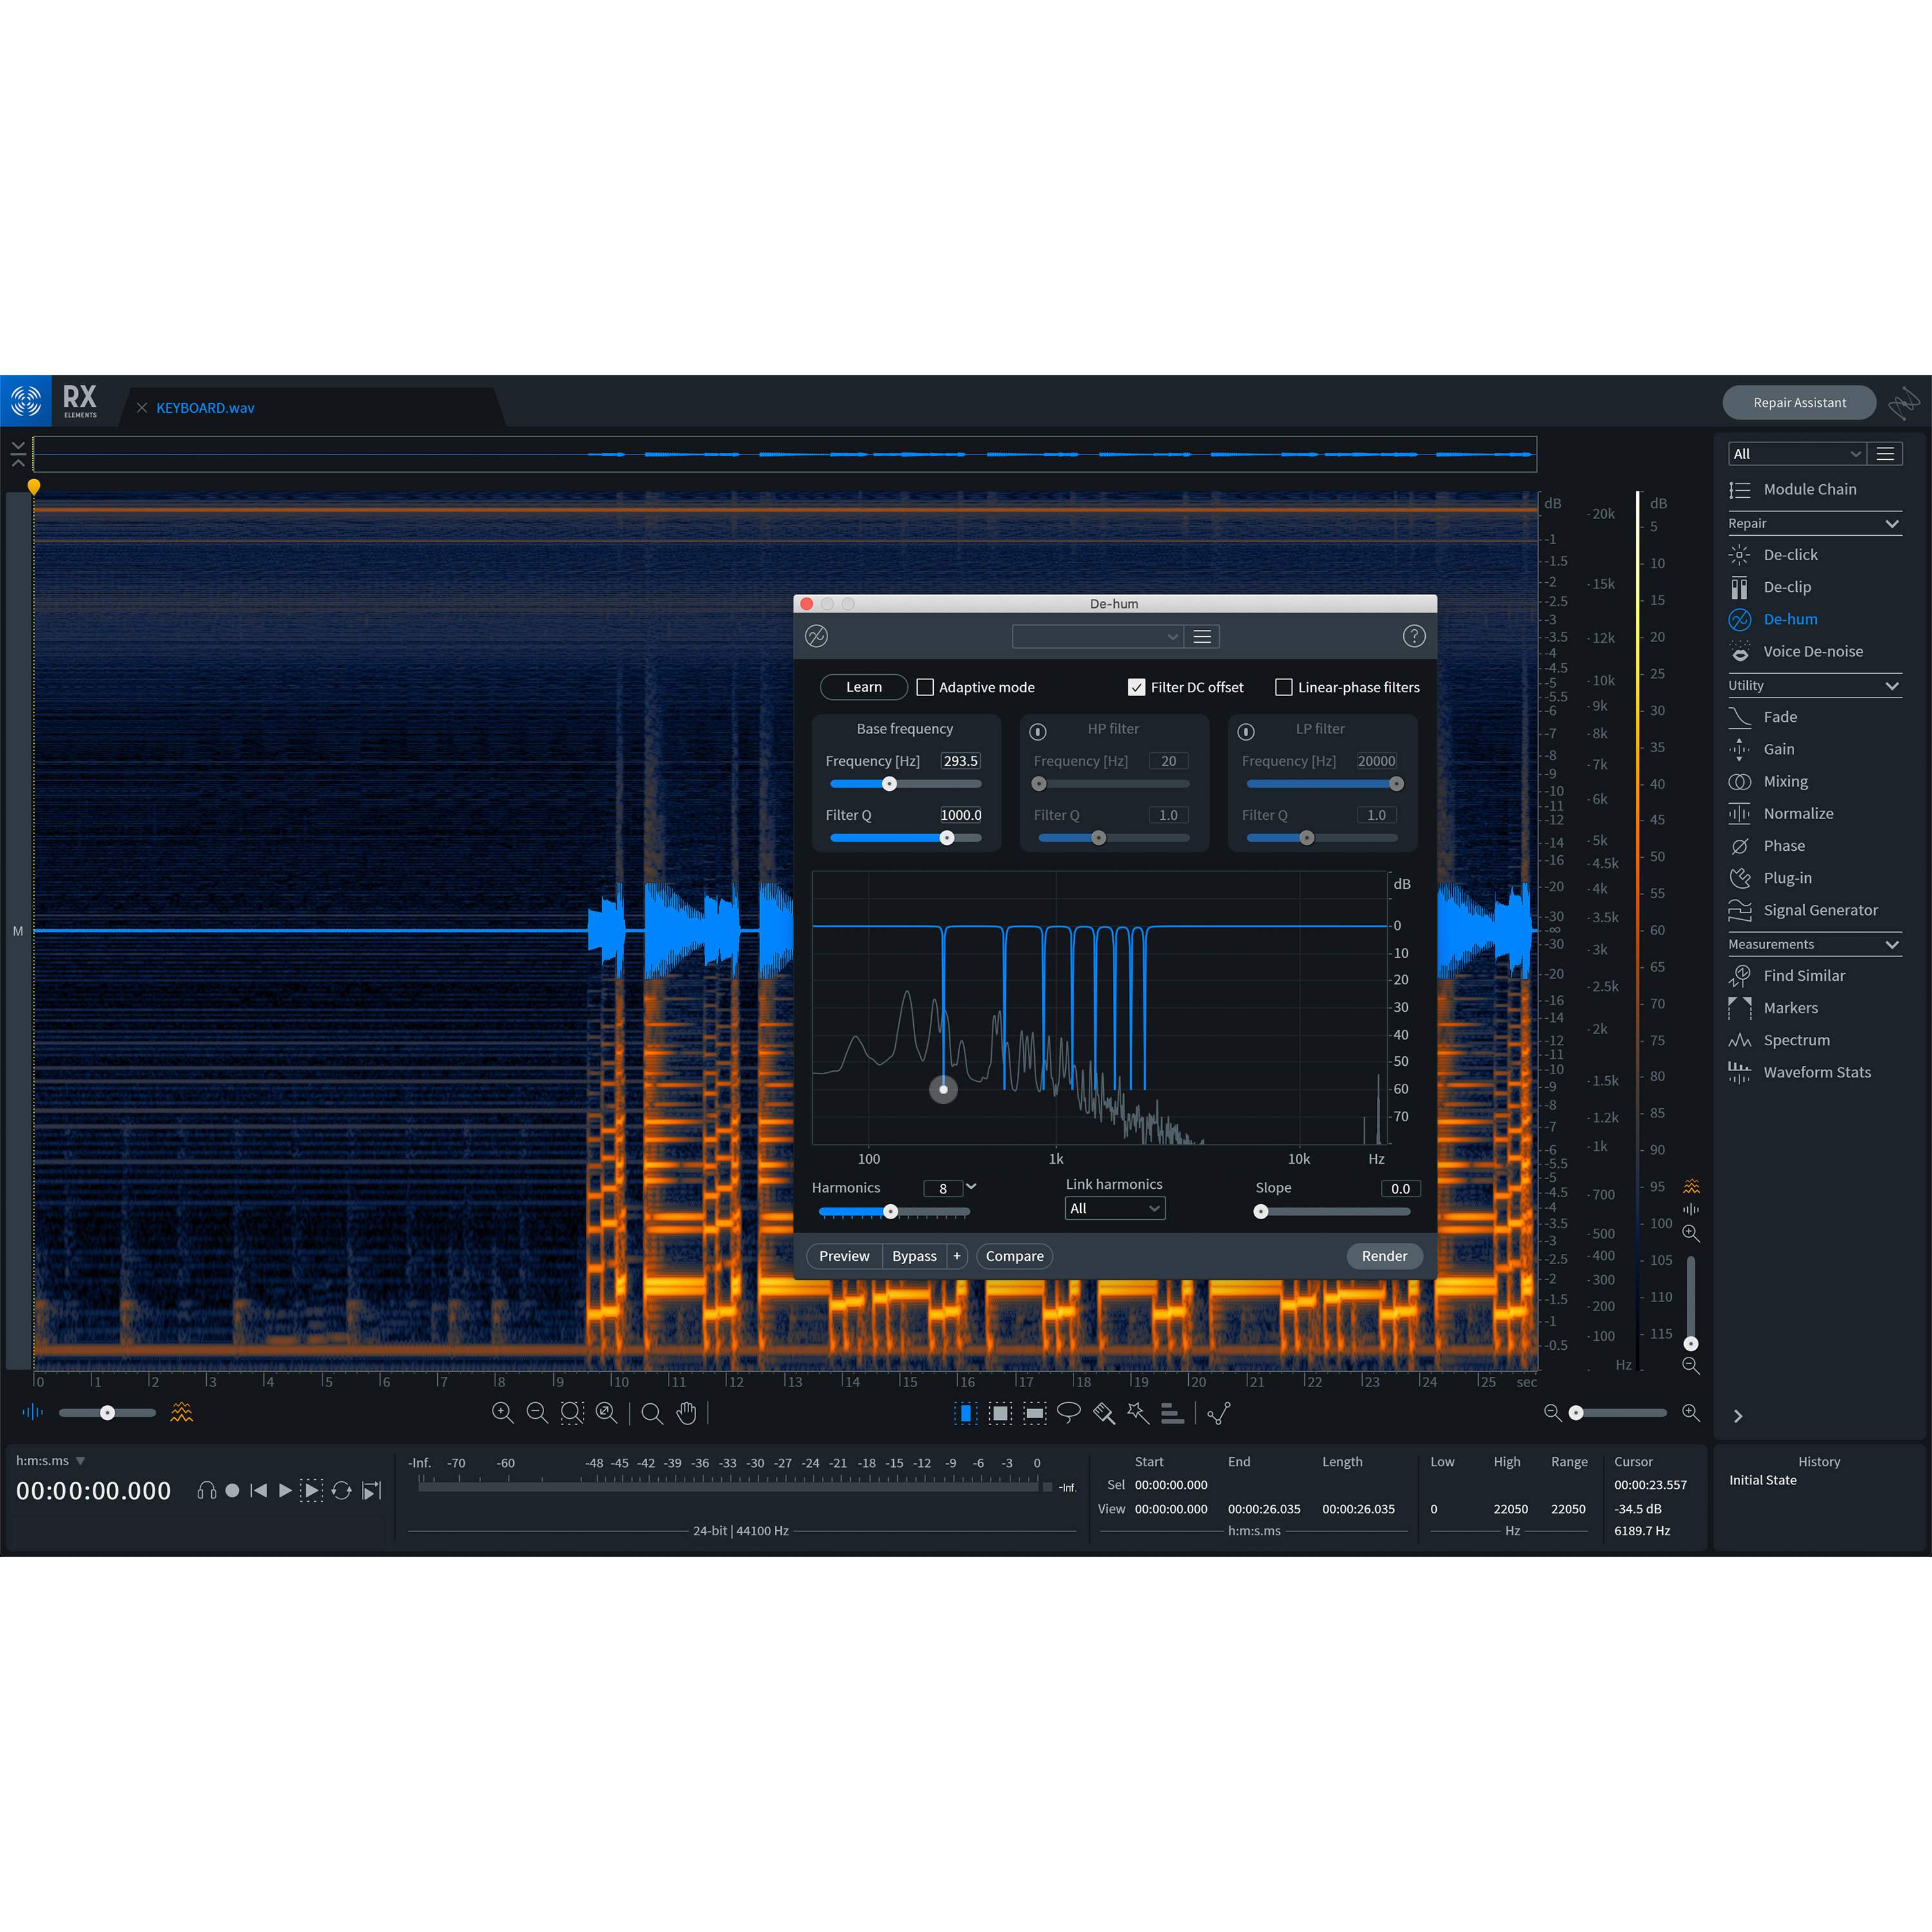Select the Hand grab tool

point(686,1413)
